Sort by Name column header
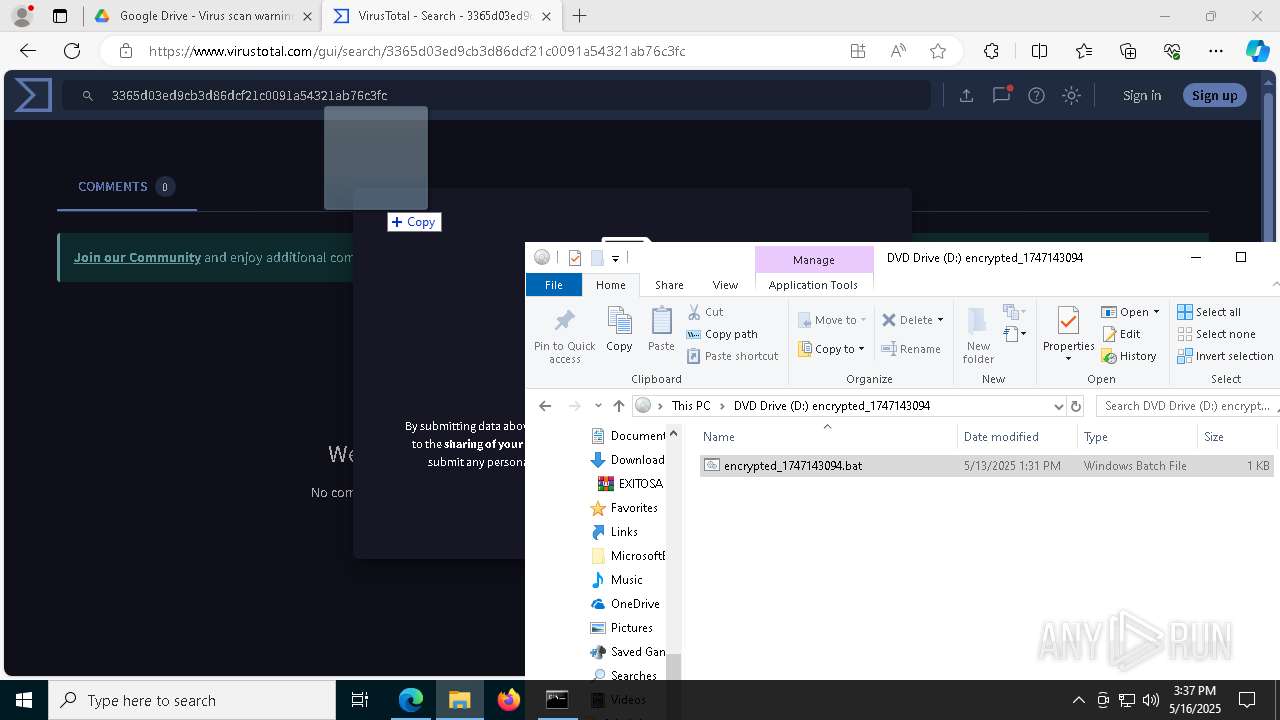Viewport: 1280px width, 720px height. [x=826, y=437]
